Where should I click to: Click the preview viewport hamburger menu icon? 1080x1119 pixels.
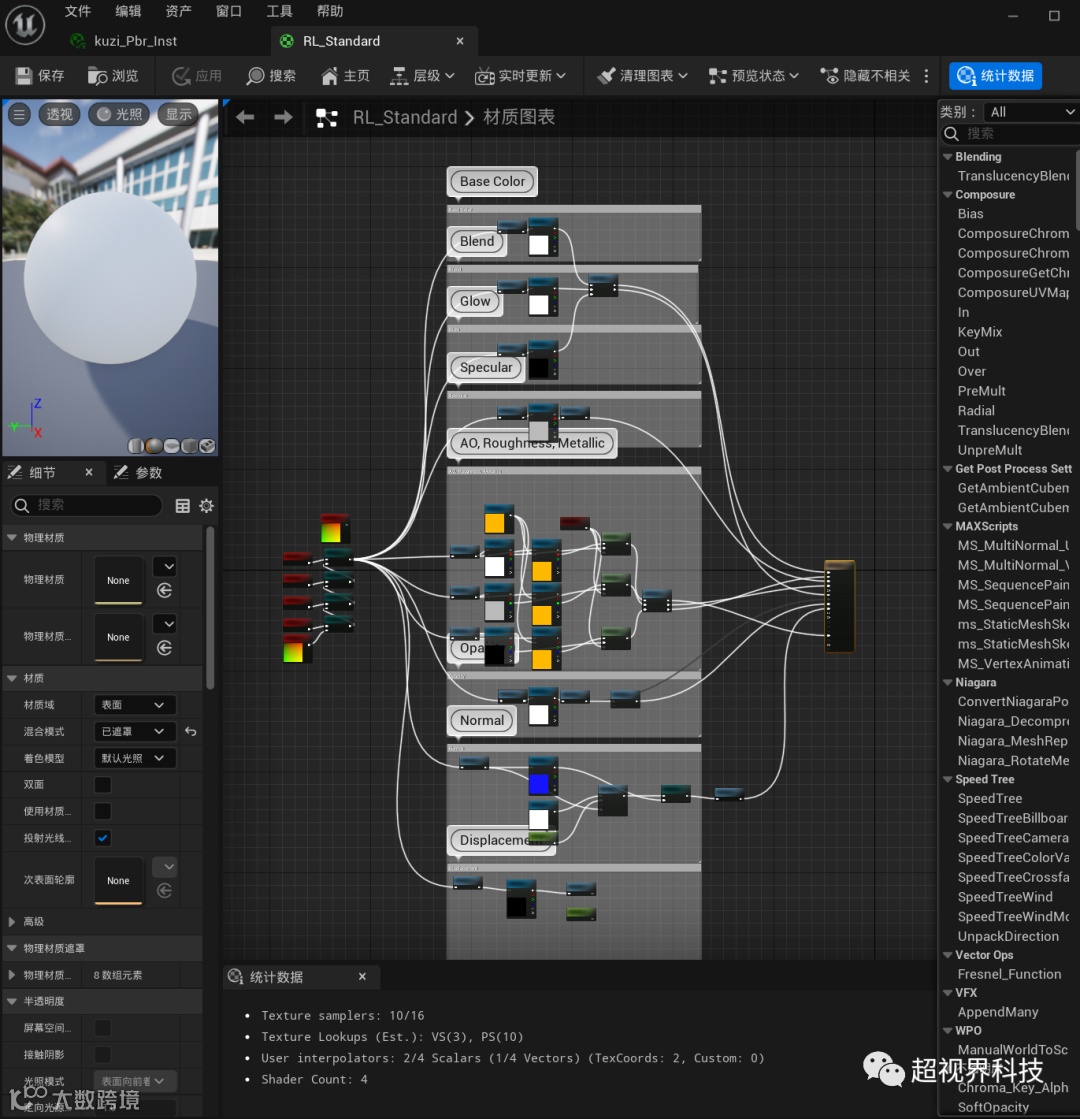[19, 114]
